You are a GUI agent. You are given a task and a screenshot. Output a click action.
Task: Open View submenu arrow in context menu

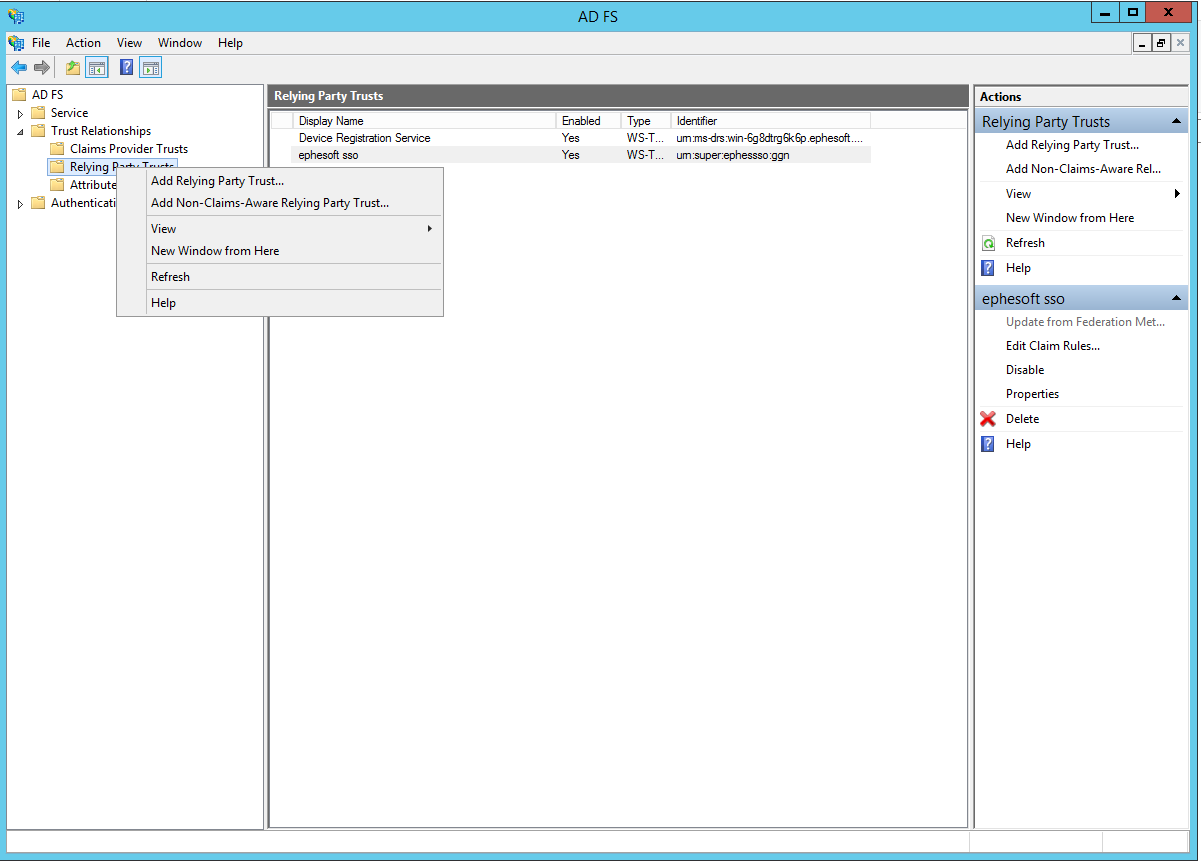(430, 229)
